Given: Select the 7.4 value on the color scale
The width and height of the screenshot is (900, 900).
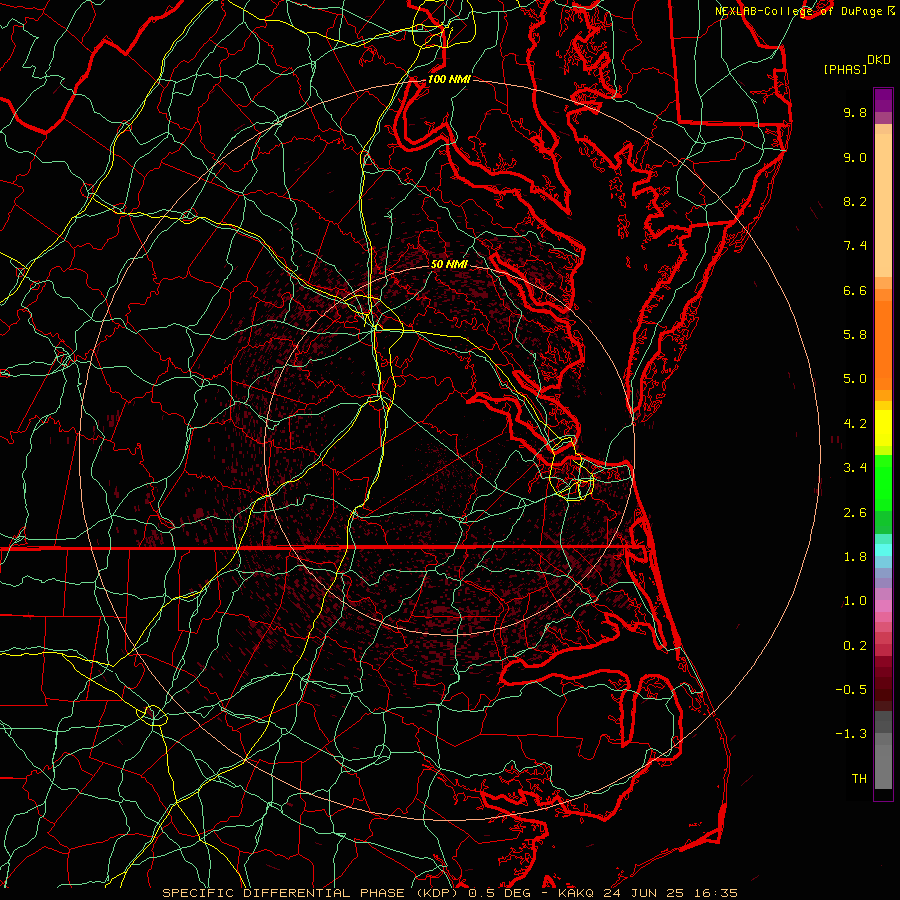Looking at the screenshot, I should [x=855, y=246].
